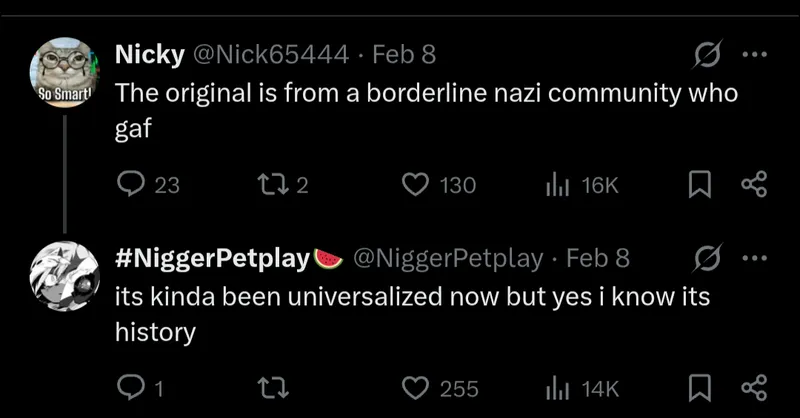Reply to Nicky's tweet with 23 replies
Viewport: 800px width, 418px height.
click(x=132, y=185)
